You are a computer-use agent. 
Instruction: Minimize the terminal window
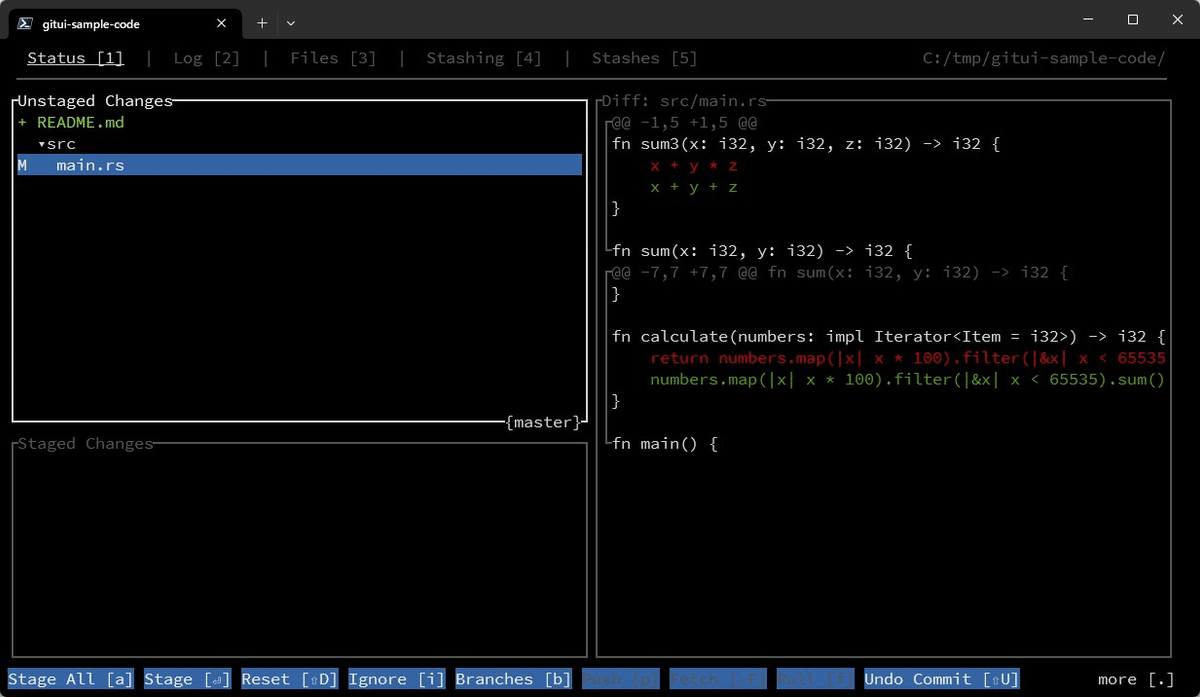coord(1087,20)
